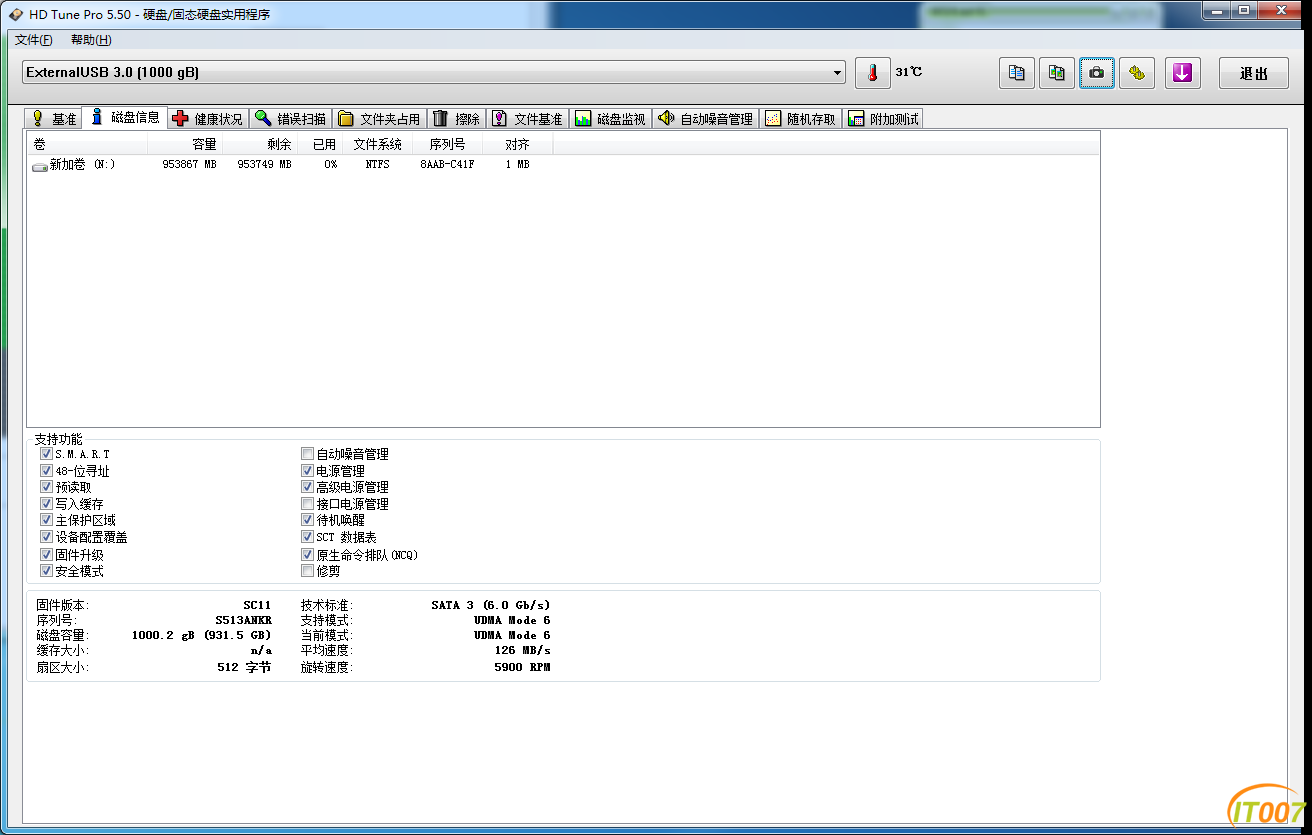1312x835 pixels.
Task: Toggle the 写入缓存 checkbox
Action: [x=46, y=504]
